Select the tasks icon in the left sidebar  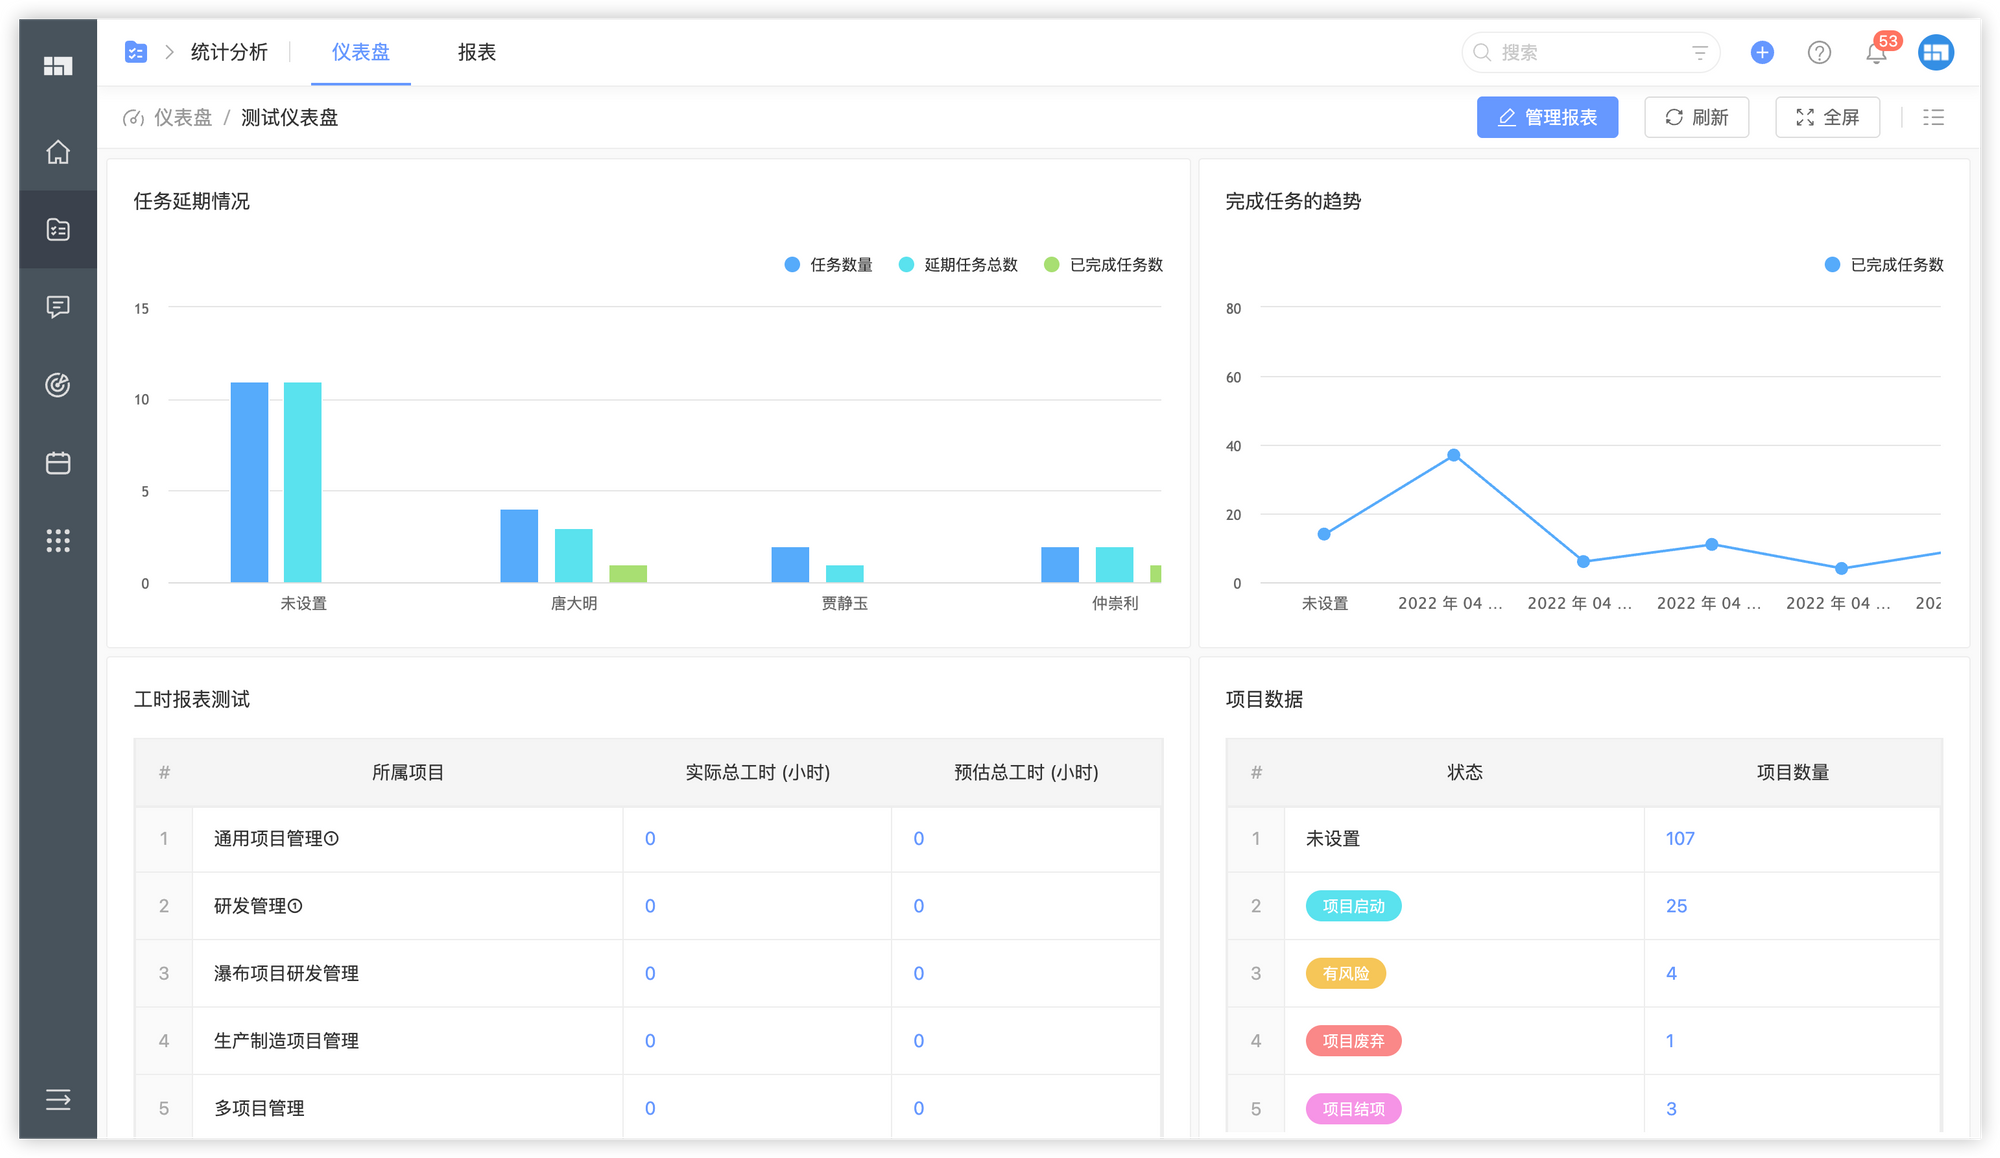point(57,229)
